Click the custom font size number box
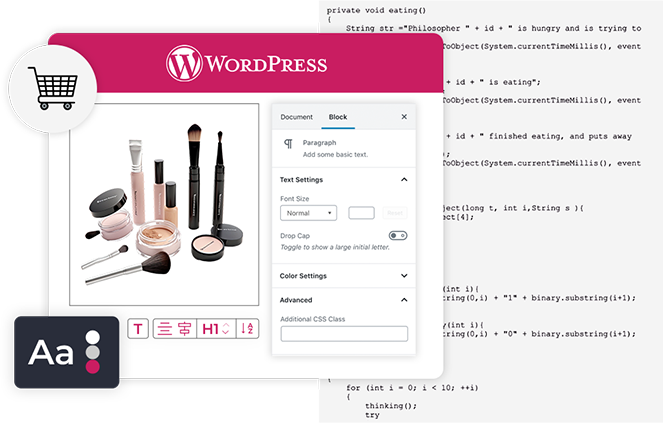This screenshot has height=423, width=663. click(361, 213)
